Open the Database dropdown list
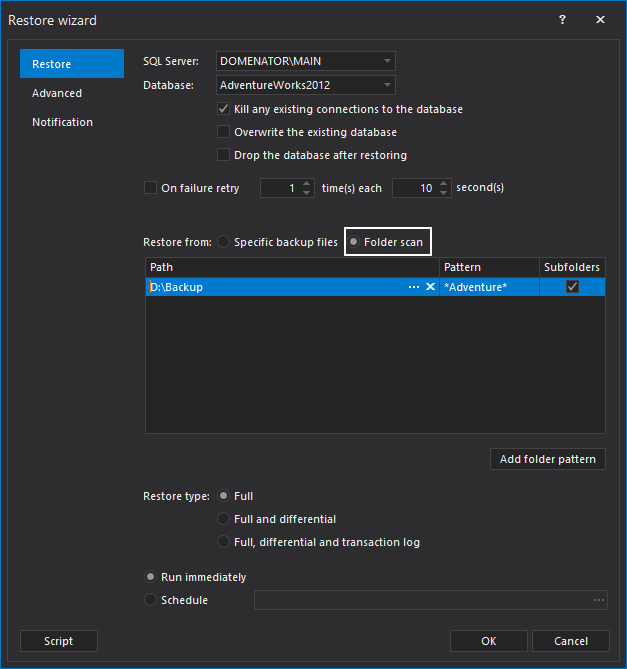The height and width of the screenshot is (669, 627). coord(387,86)
